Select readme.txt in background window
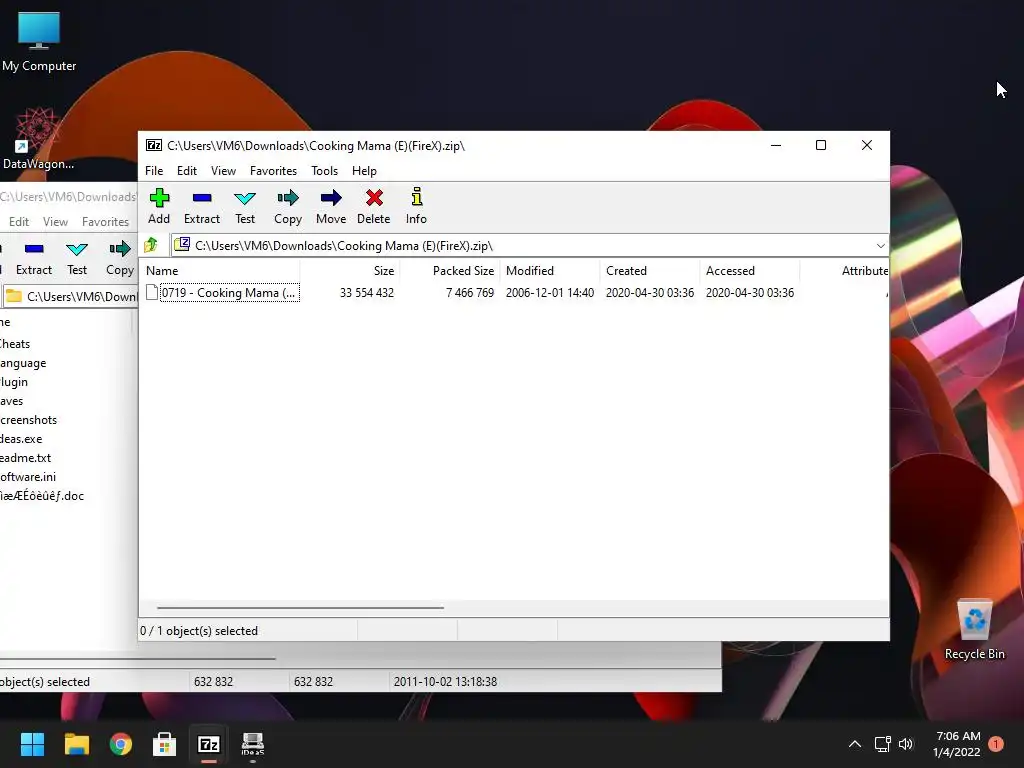This screenshot has width=1024, height=768. point(25,458)
